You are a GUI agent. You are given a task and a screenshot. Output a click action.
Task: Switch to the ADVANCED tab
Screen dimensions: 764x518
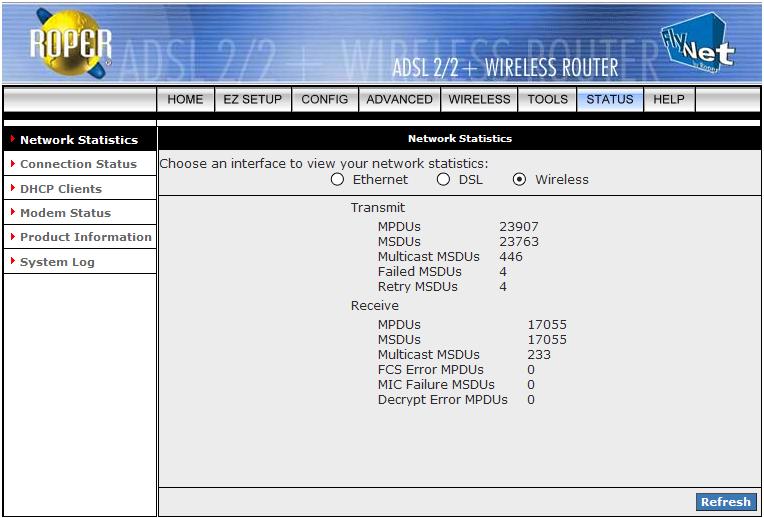399,100
